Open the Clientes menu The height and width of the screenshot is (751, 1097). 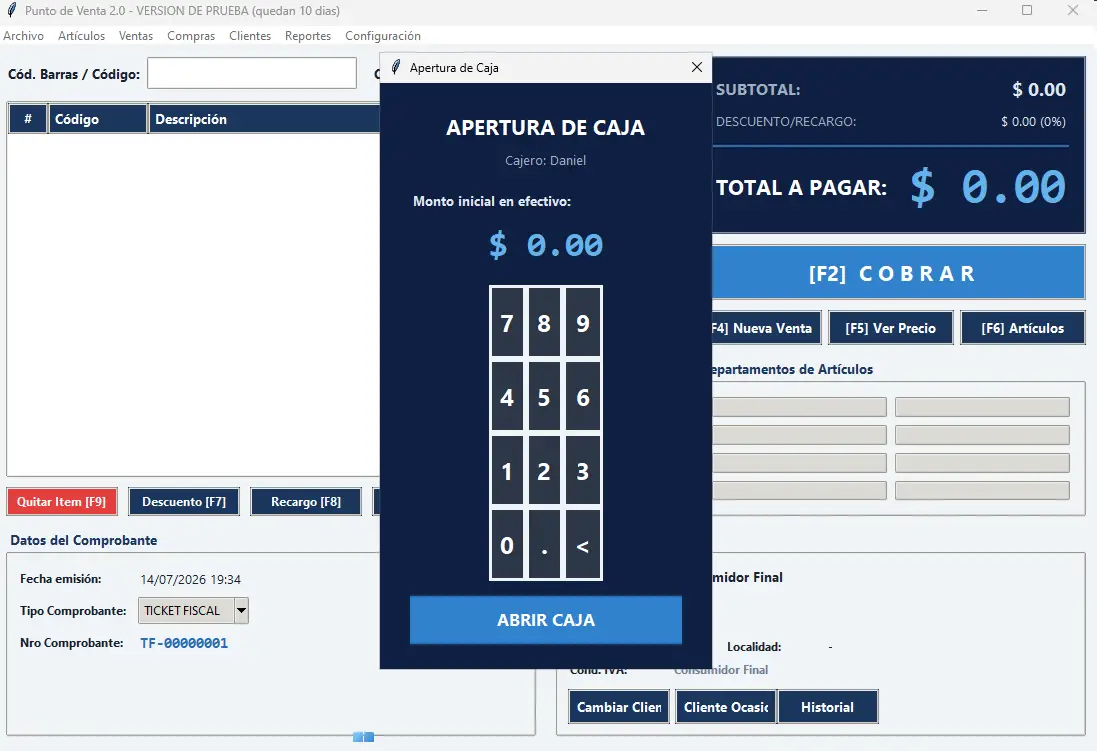[x=250, y=36]
